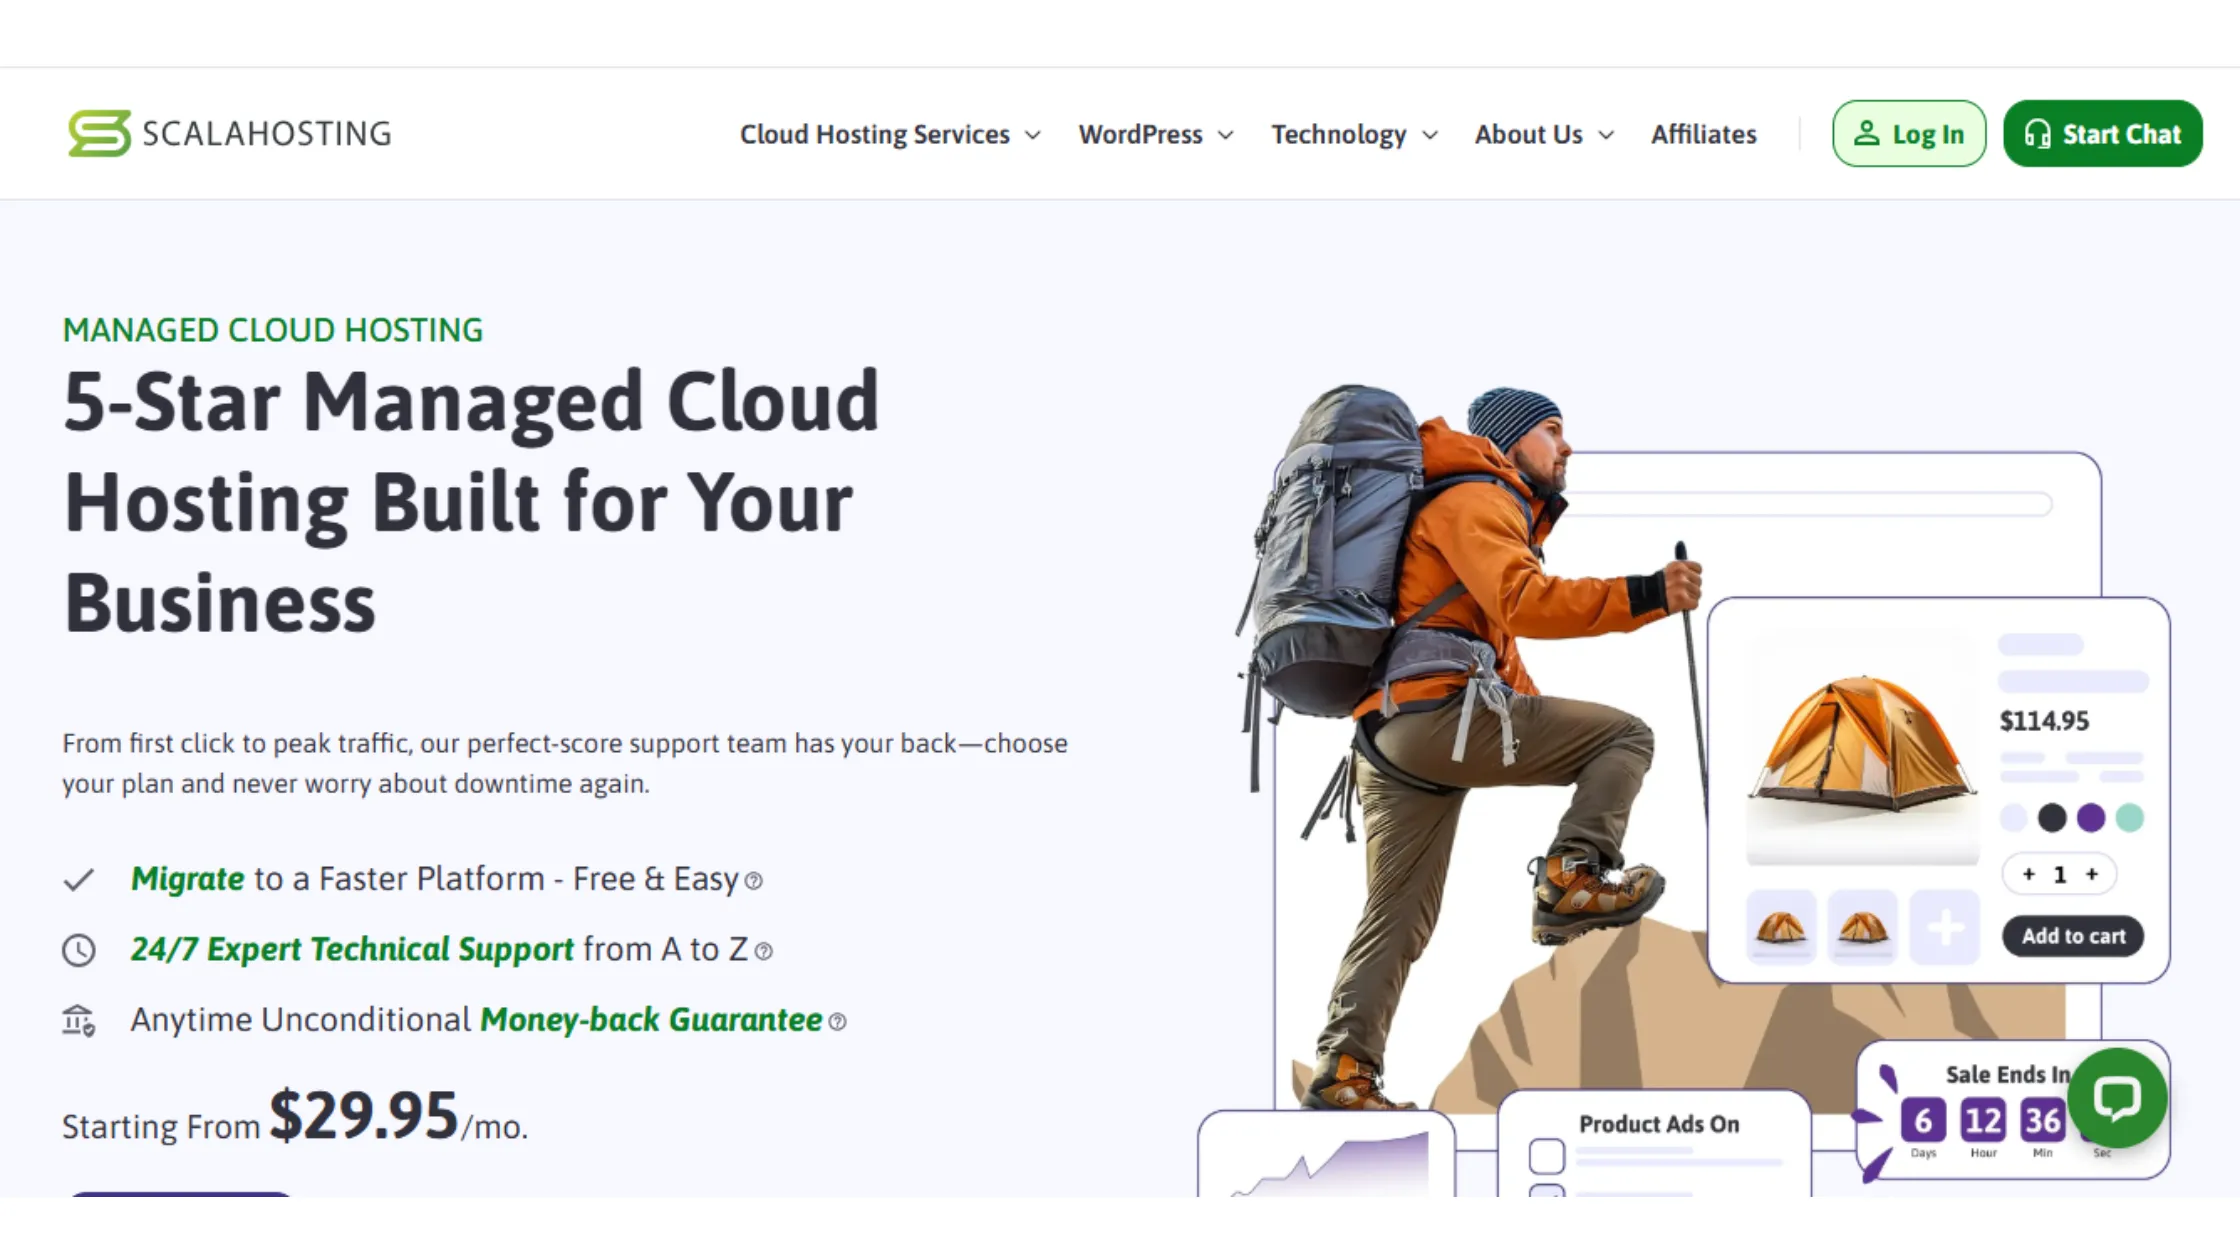Click the $114.95 price on tent card
Screen dimensions: 2240x1260
2044,721
